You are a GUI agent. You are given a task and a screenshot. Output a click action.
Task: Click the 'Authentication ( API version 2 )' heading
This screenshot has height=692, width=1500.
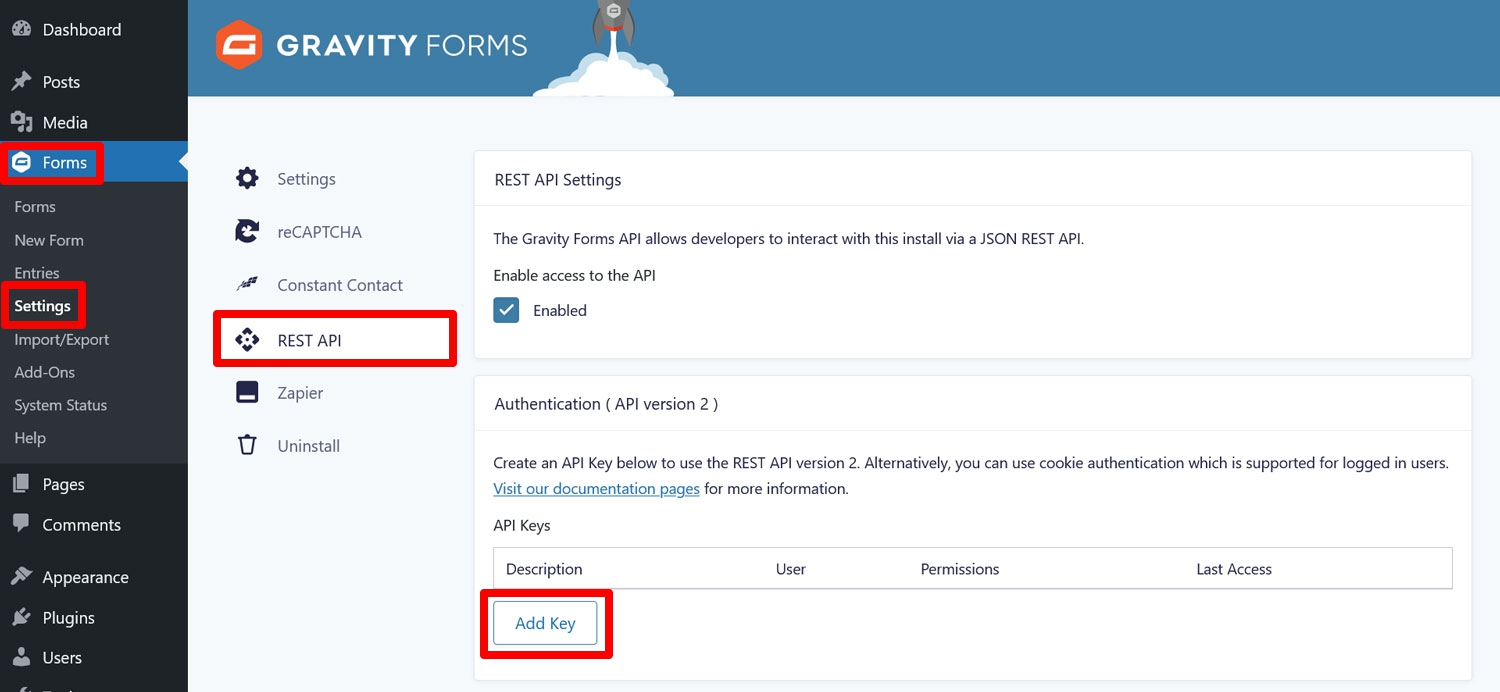pos(606,404)
